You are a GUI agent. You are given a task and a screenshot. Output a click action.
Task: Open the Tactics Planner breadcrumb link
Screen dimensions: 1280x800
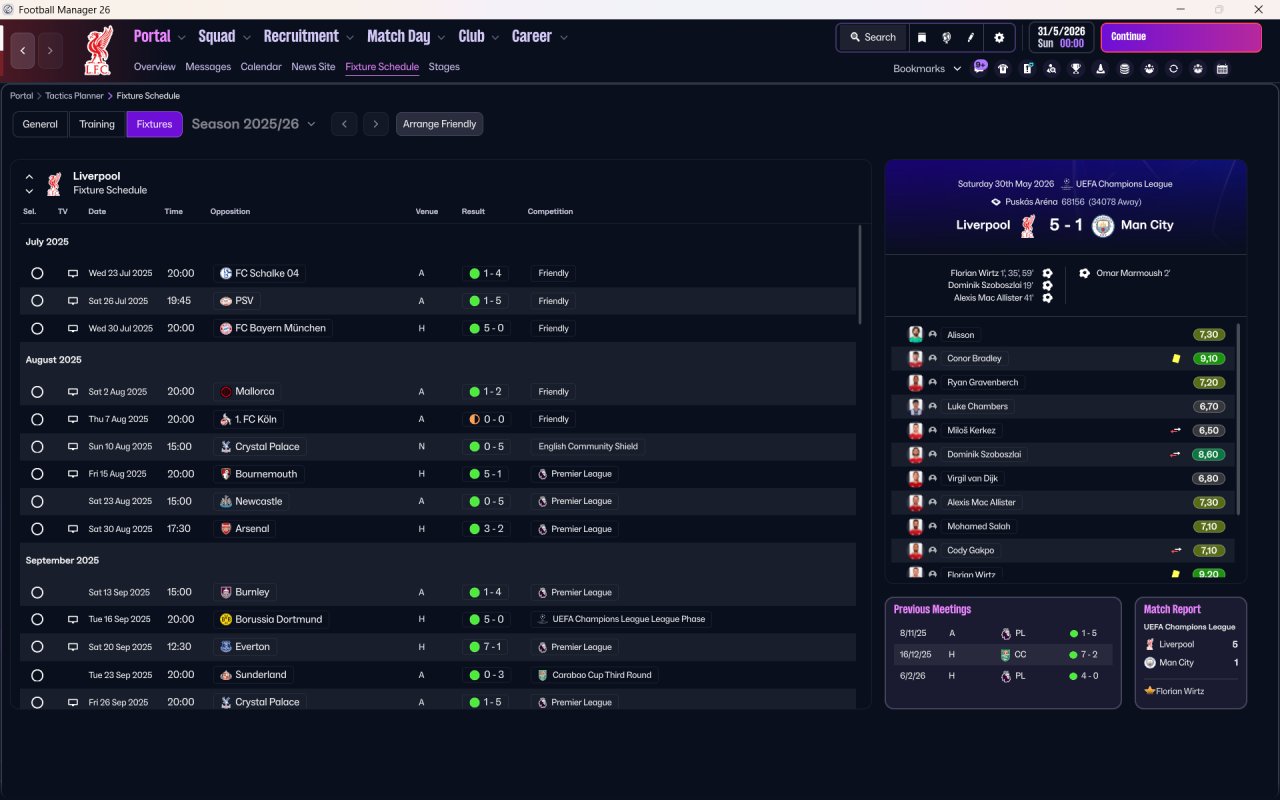(x=75, y=96)
